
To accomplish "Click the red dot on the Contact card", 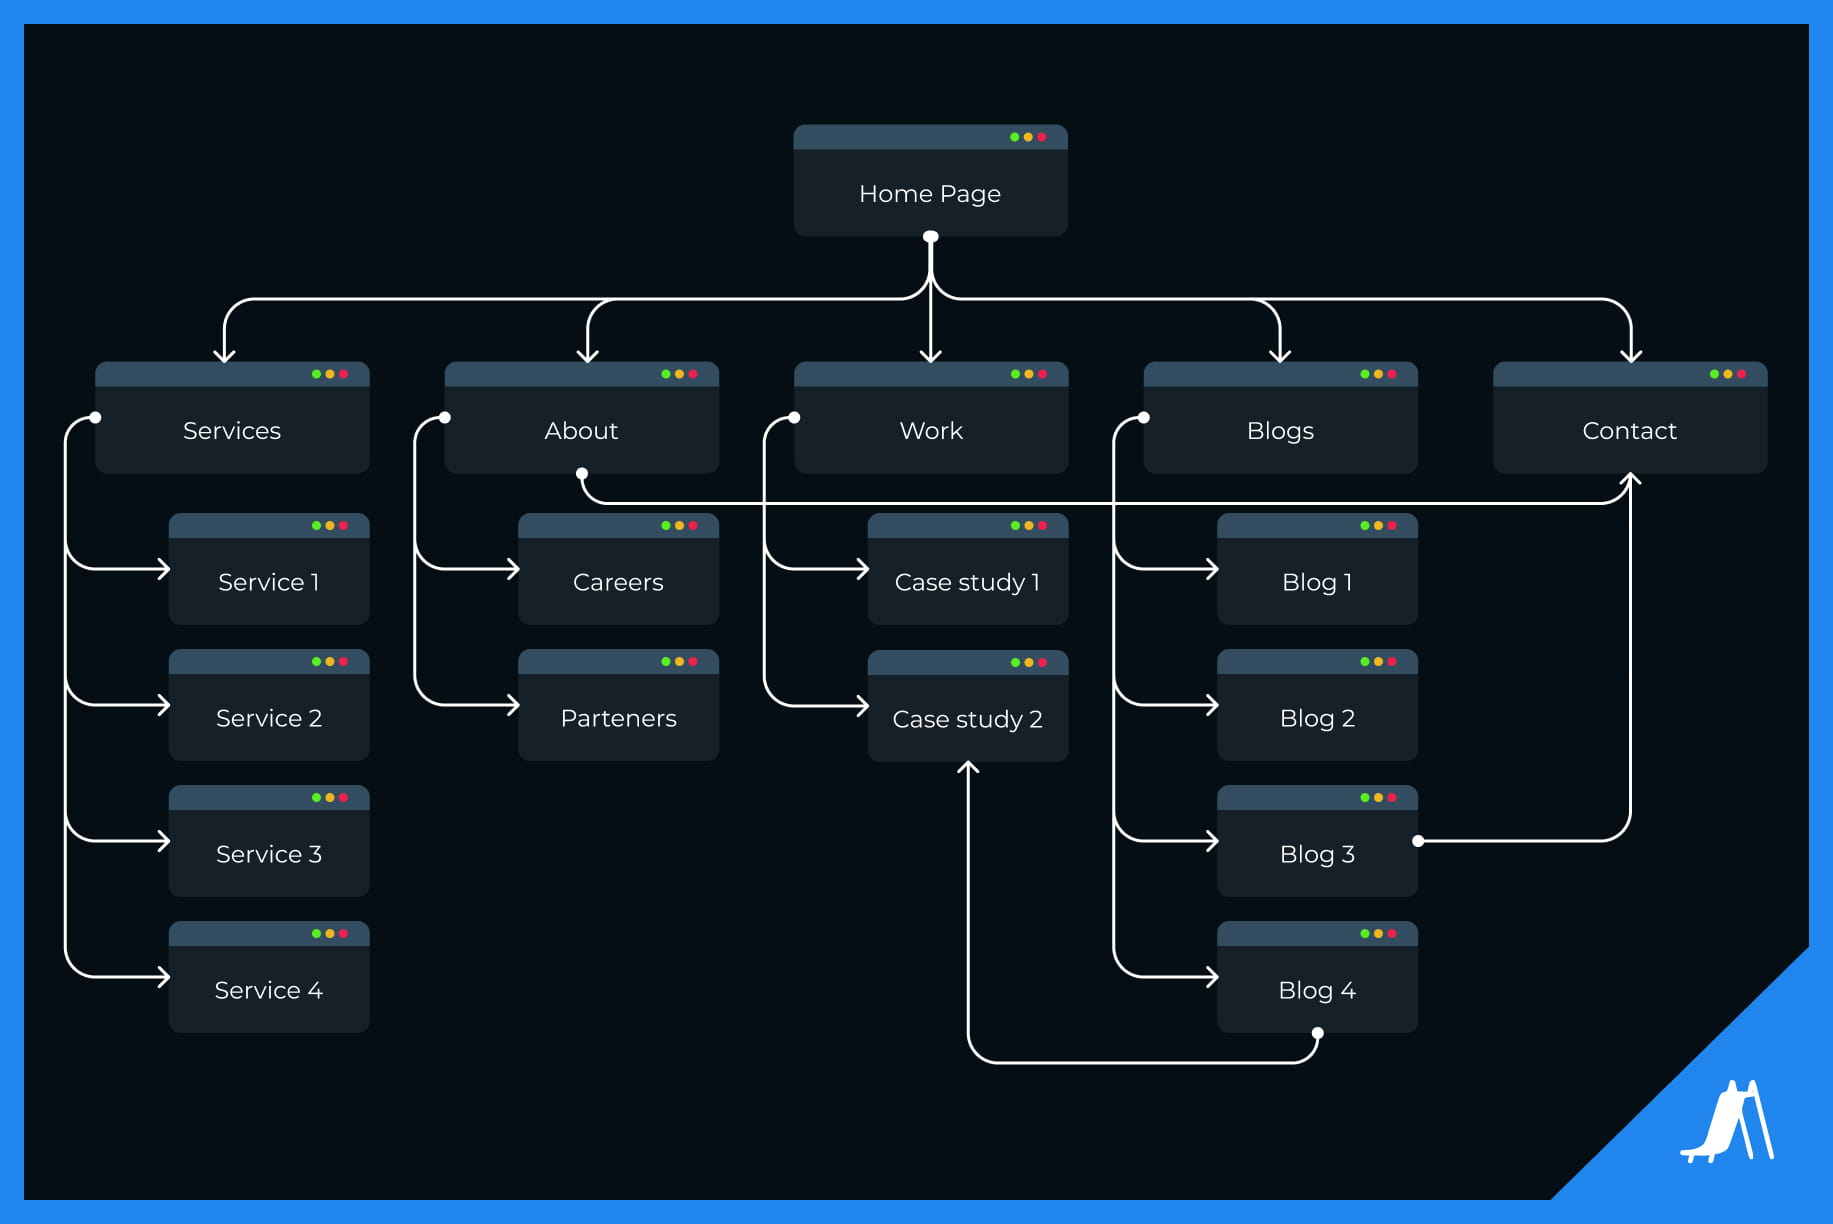I will click(x=1741, y=373).
